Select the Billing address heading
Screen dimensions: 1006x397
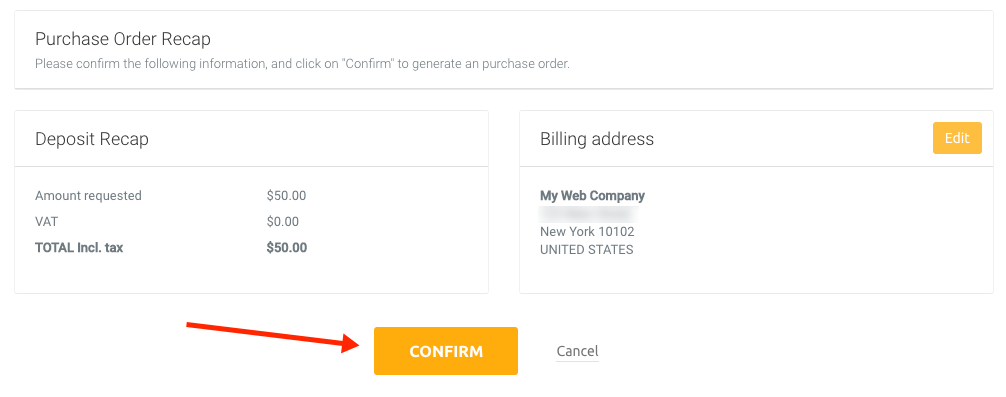point(597,139)
